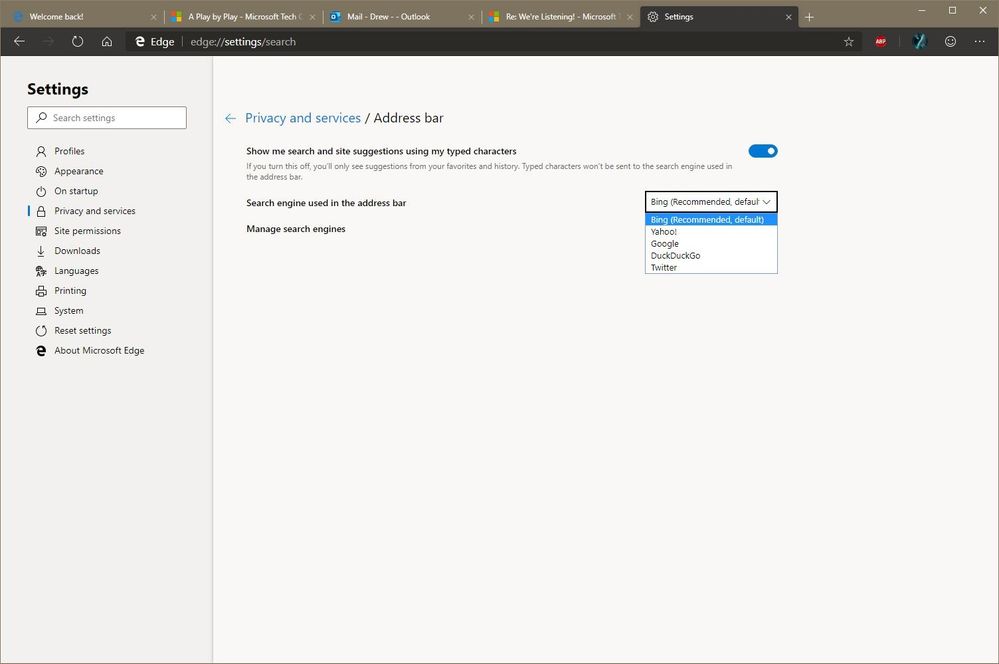Open System settings section

[x=69, y=311]
